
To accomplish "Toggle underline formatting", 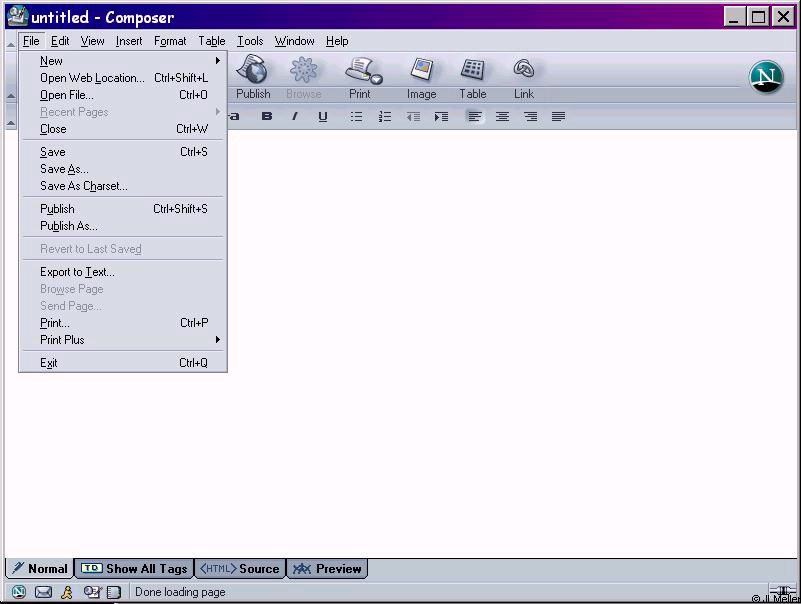I will pyautogui.click(x=322, y=117).
